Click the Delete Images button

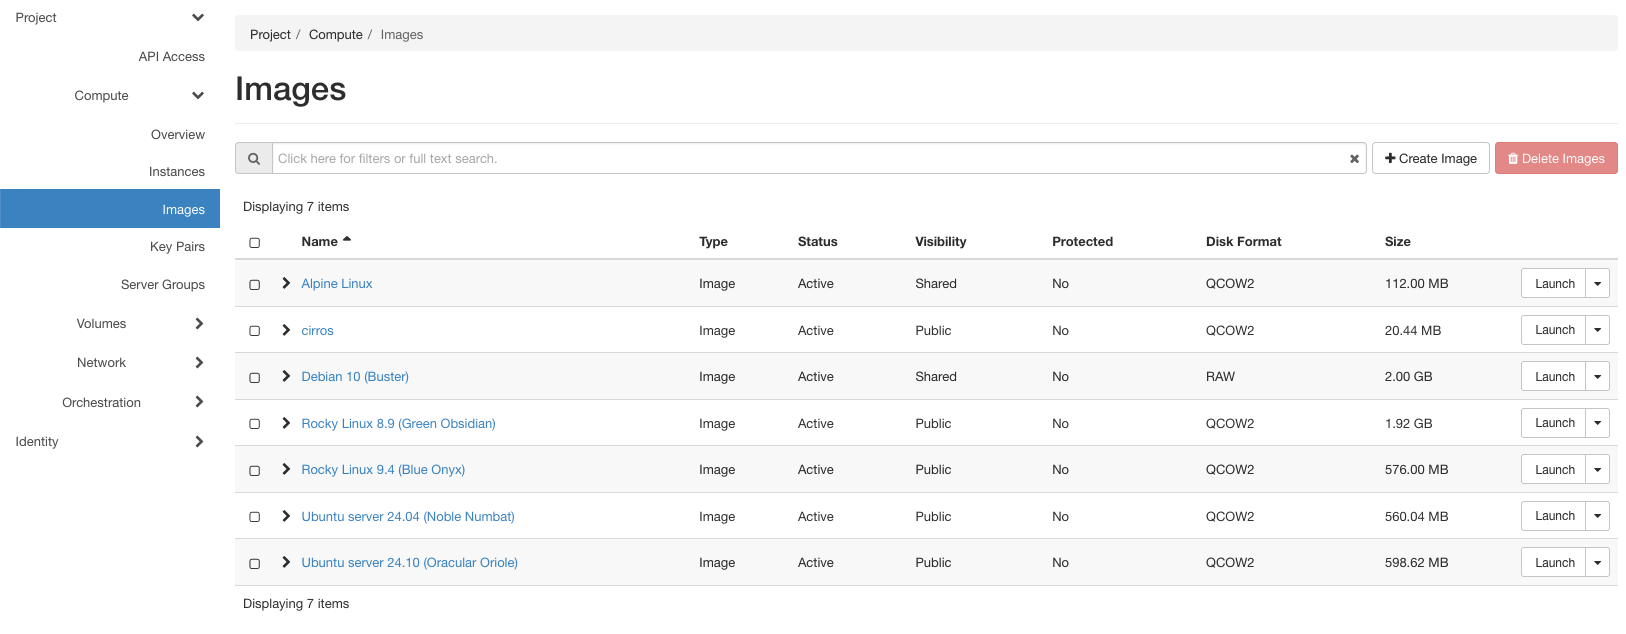coord(1556,158)
